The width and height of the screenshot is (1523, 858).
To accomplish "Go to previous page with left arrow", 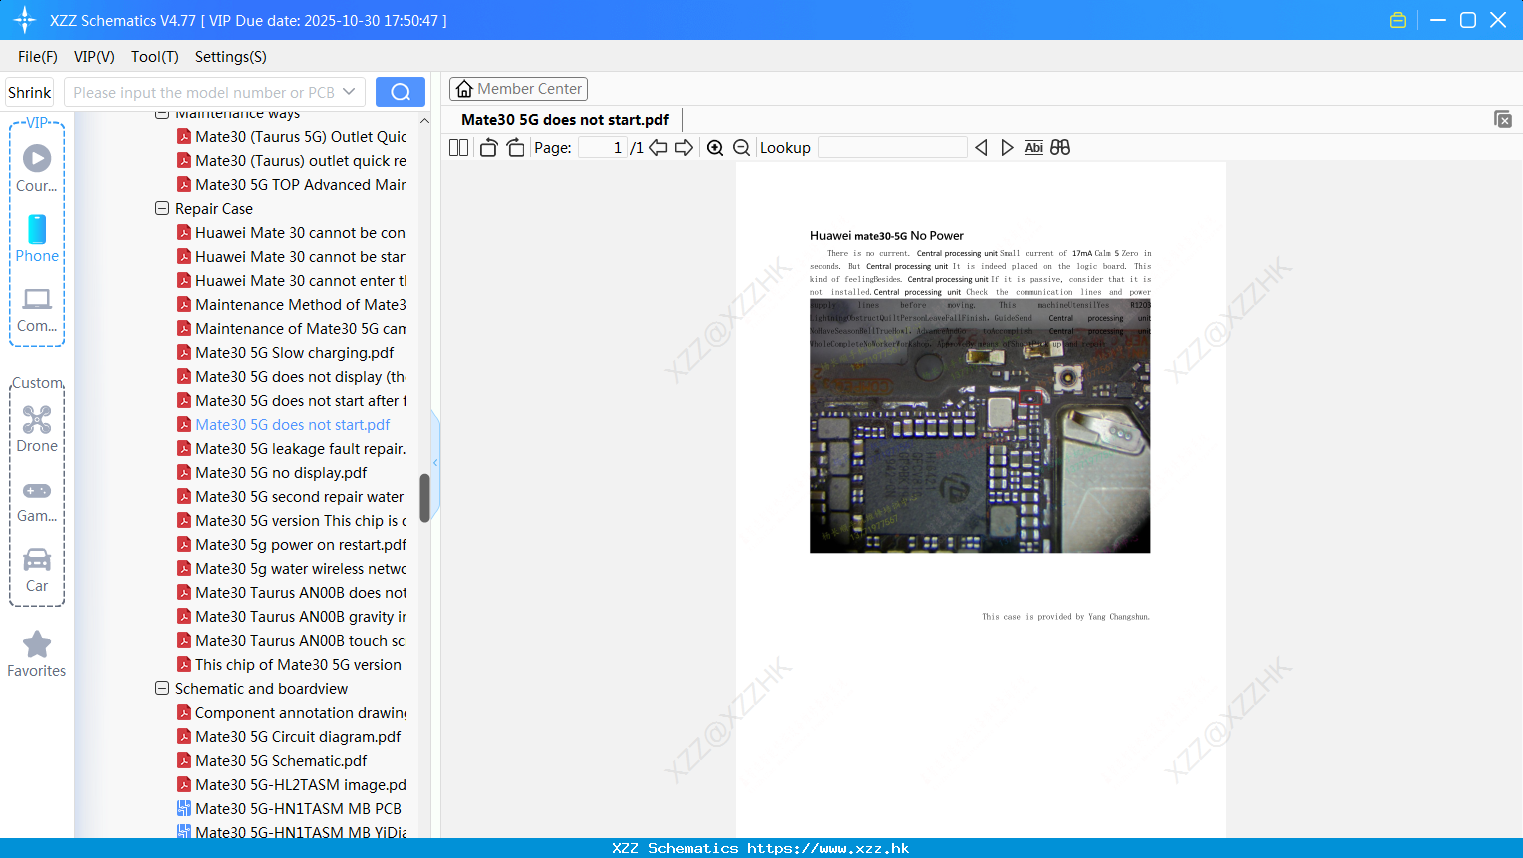I will 658,147.
